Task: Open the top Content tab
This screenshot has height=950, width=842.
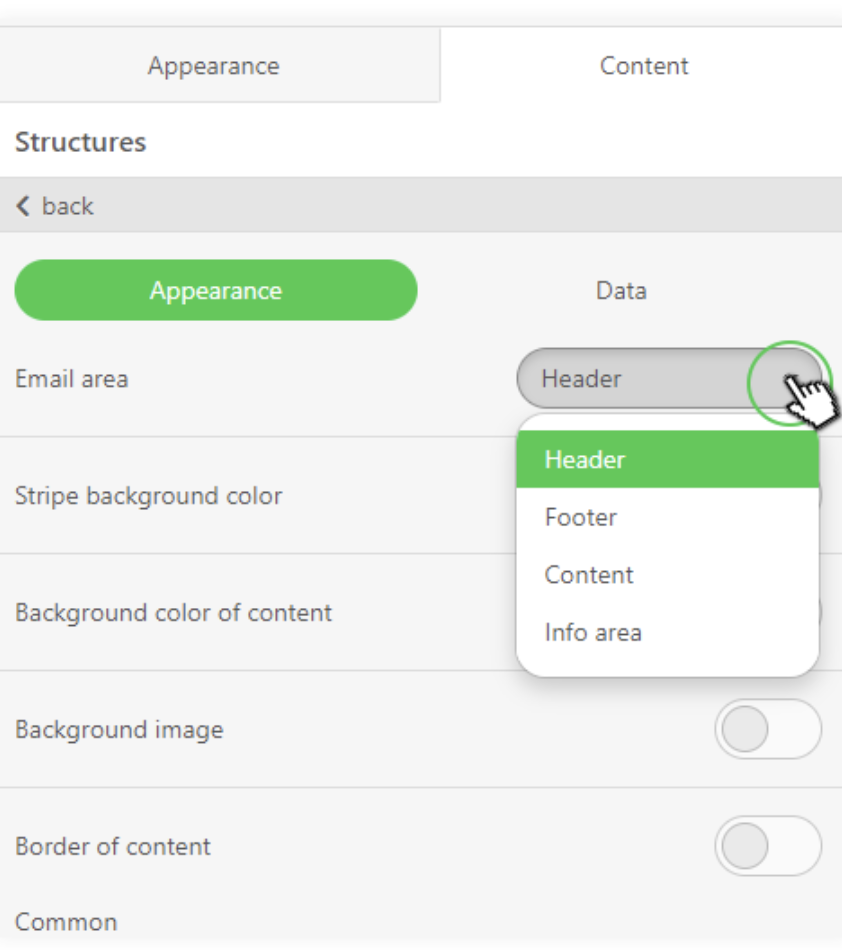Action: (x=643, y=65)
